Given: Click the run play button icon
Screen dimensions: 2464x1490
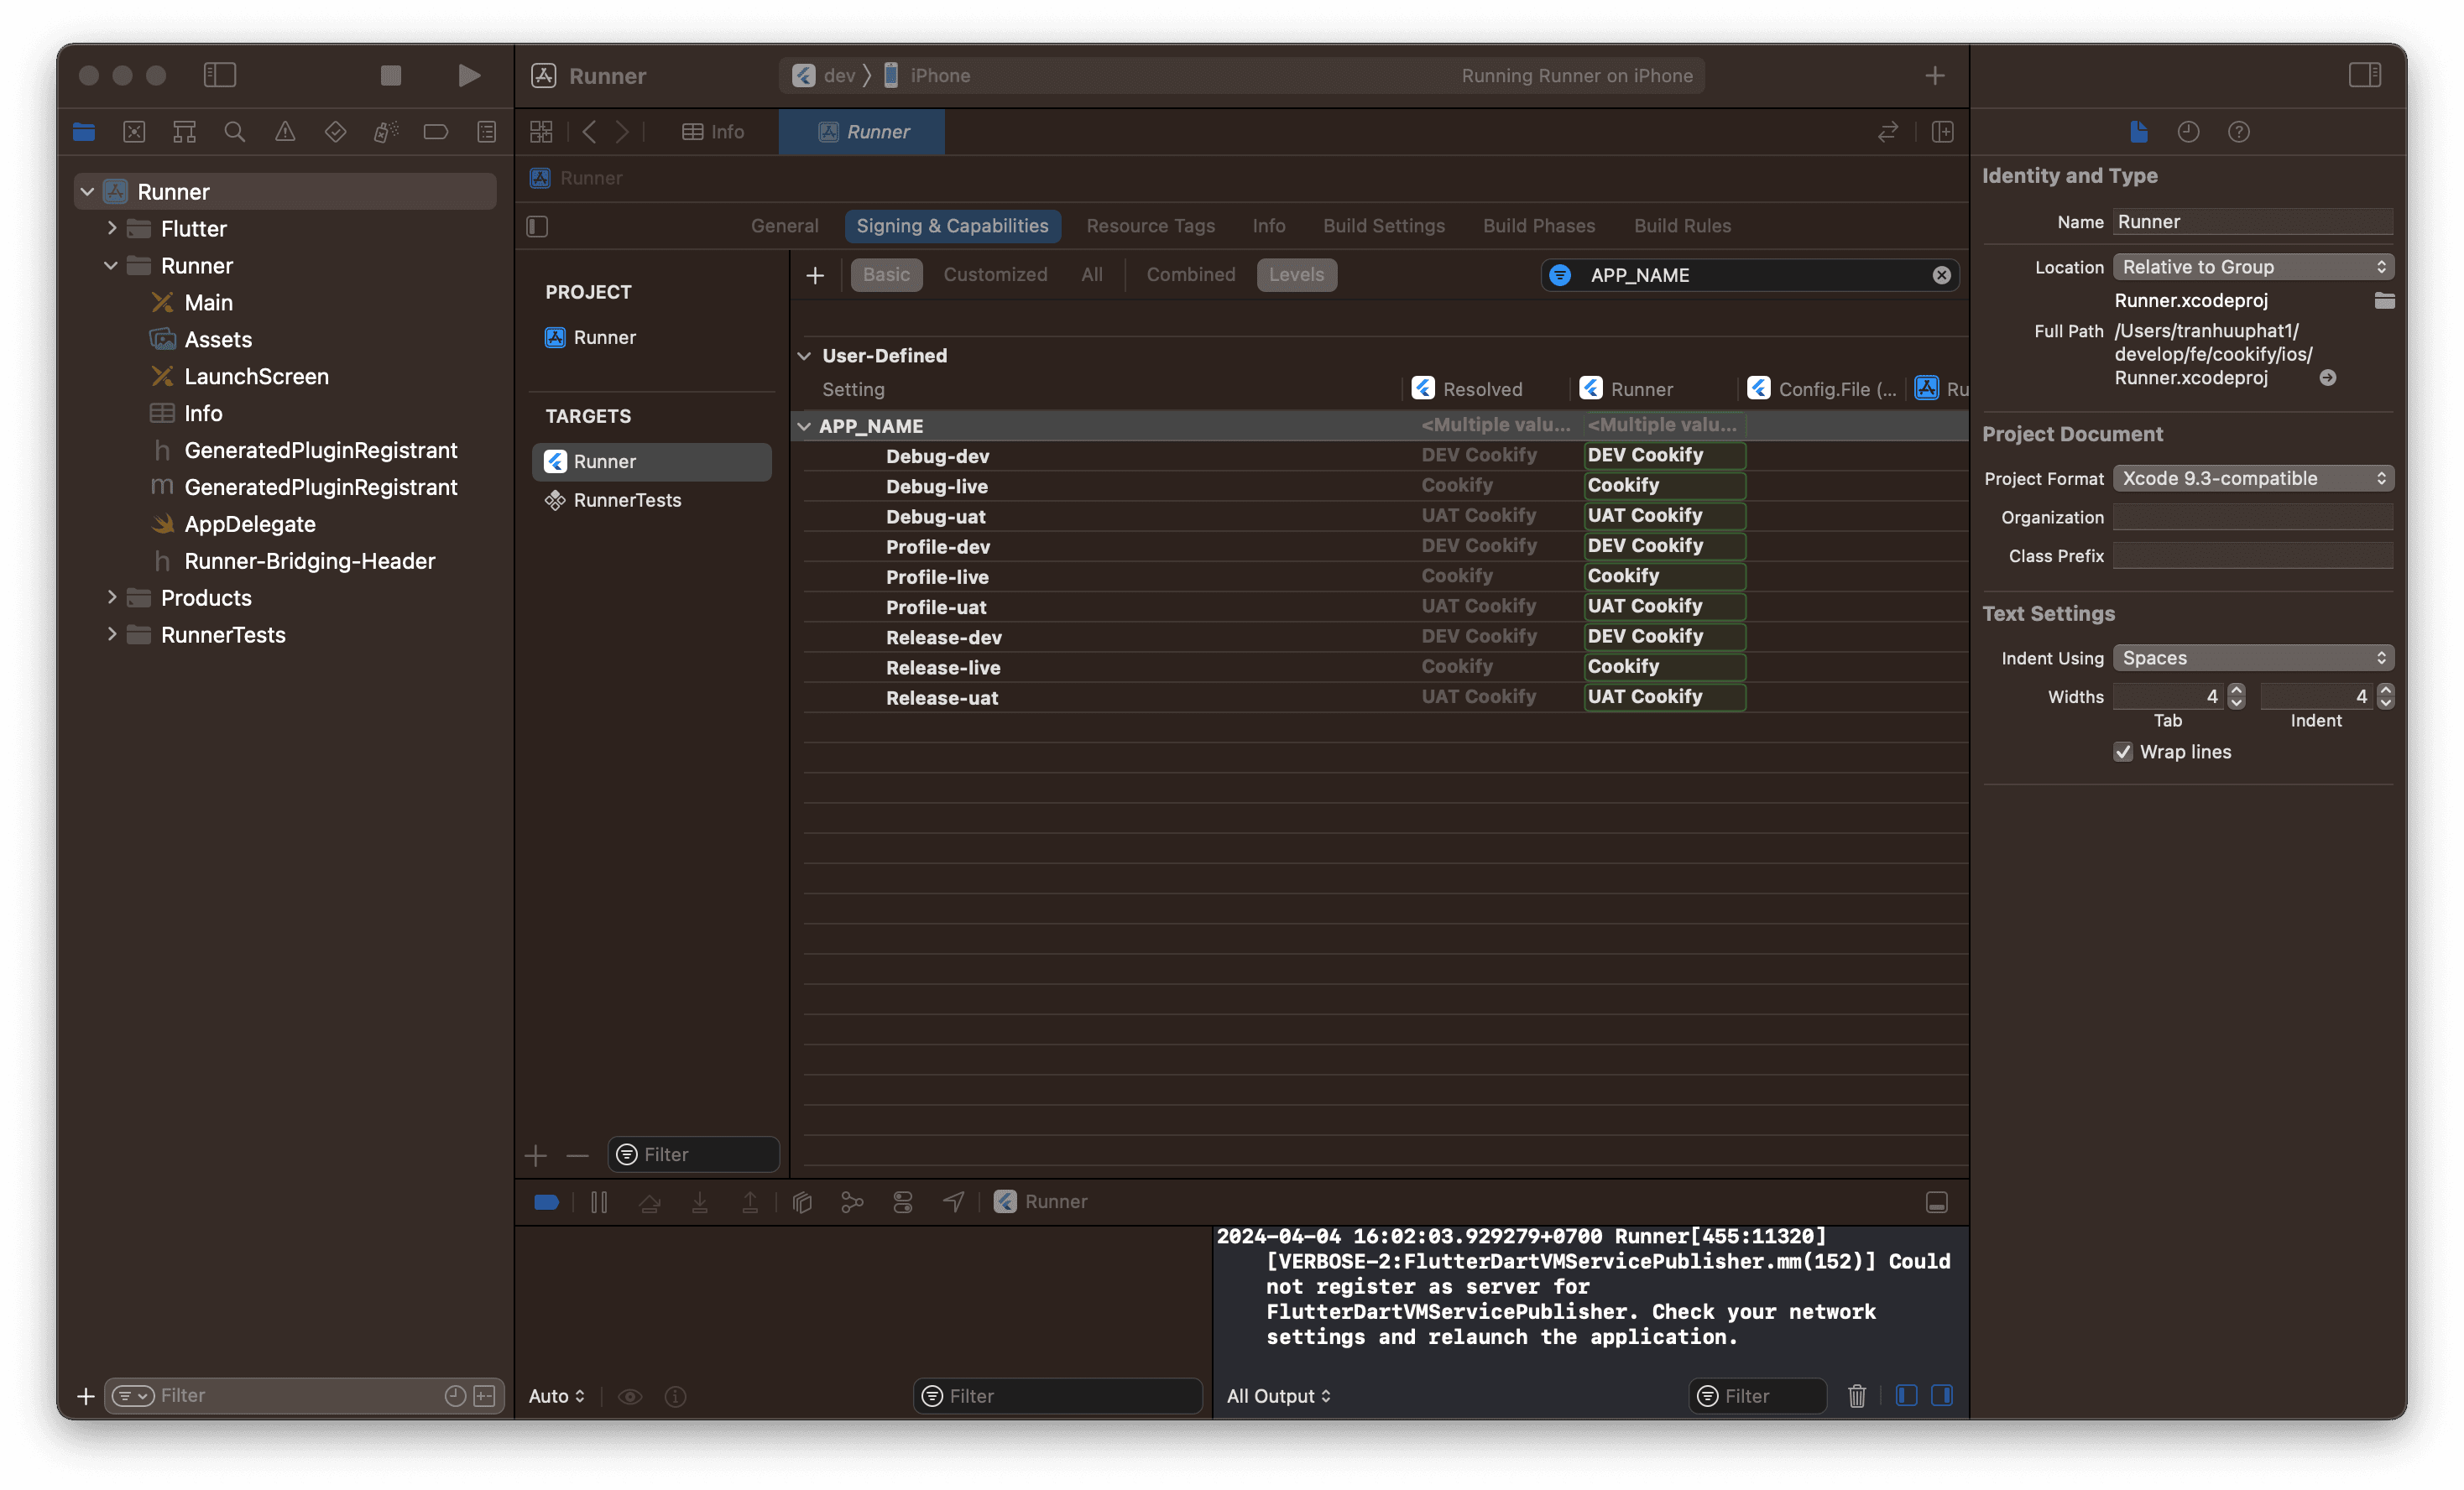Looking at the screenshot, I should [467, 74].
